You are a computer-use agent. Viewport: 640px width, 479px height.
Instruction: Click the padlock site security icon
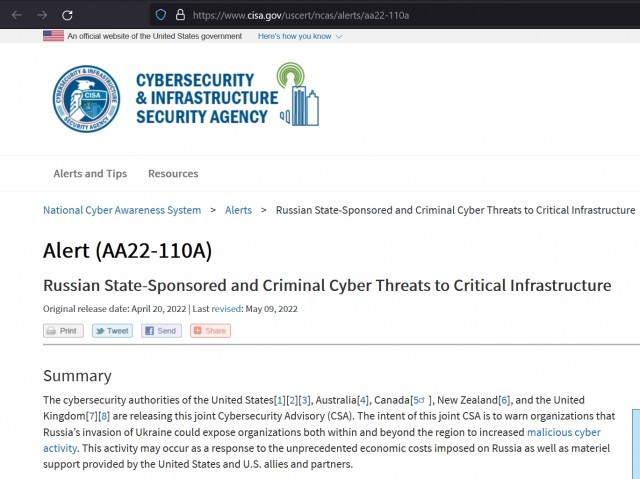click(180, 15)
